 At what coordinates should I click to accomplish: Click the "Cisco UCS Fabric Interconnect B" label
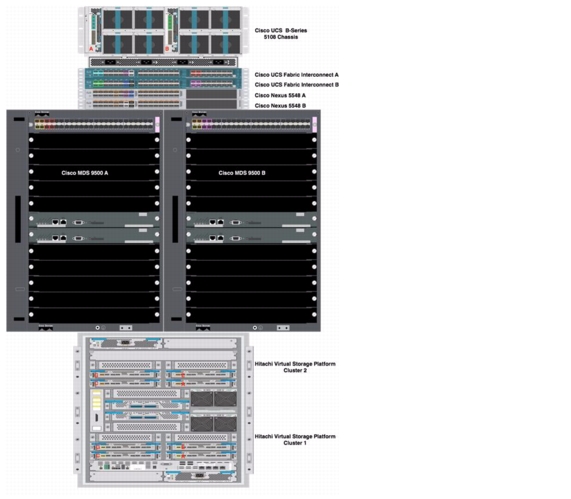(296, 85)
